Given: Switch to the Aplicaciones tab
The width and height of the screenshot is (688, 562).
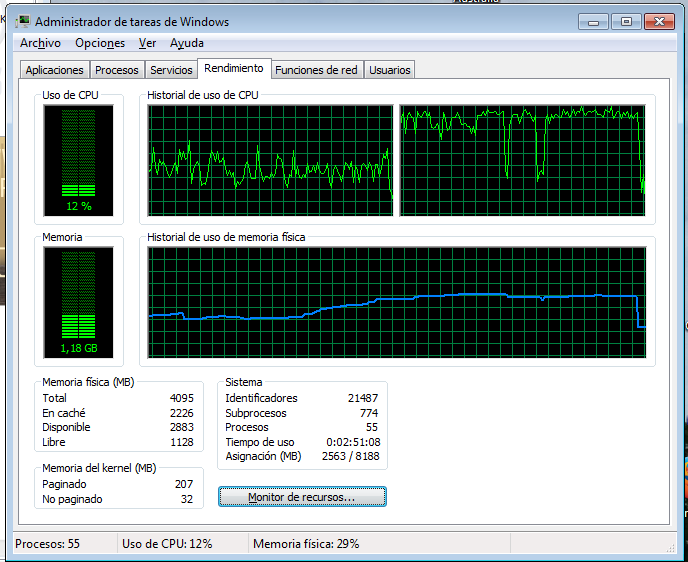Looking at the screenshot, I should point(54,70).
